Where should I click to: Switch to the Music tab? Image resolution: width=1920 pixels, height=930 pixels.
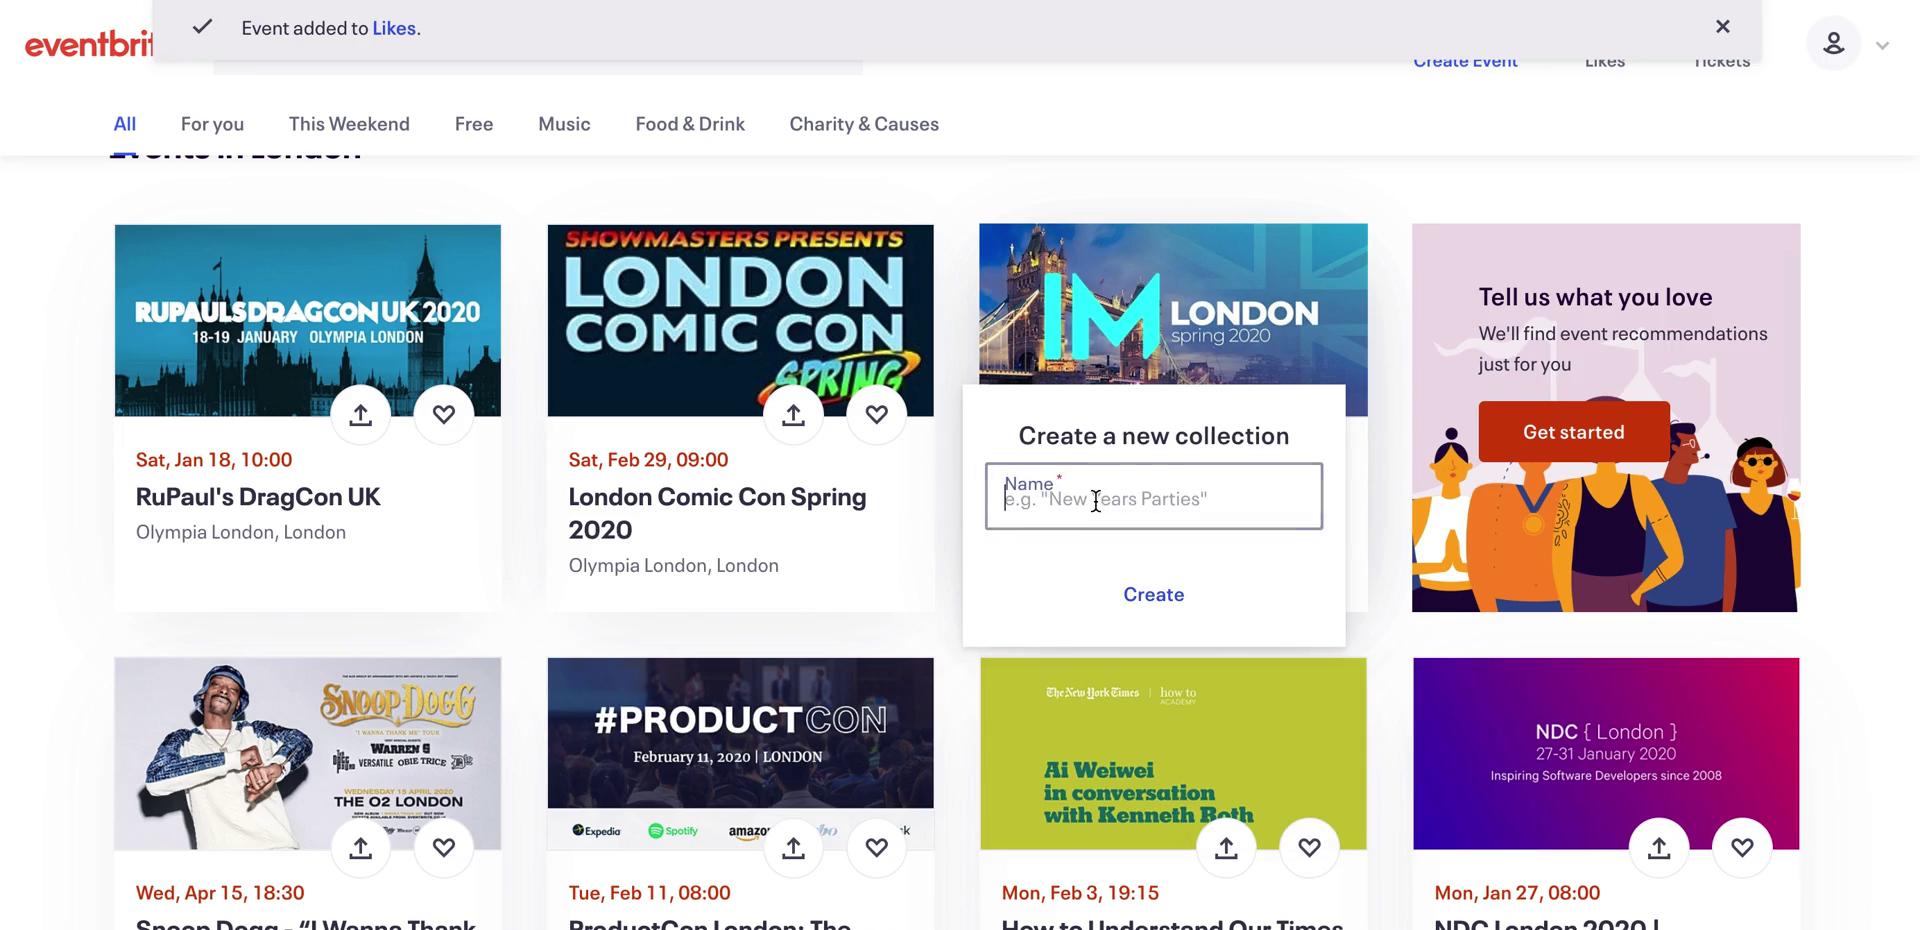[564, 124]
